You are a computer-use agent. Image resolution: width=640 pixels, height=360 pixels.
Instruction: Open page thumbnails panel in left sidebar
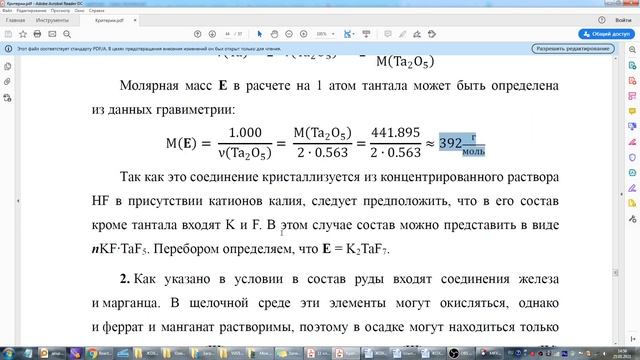click(x=7, y=66)
